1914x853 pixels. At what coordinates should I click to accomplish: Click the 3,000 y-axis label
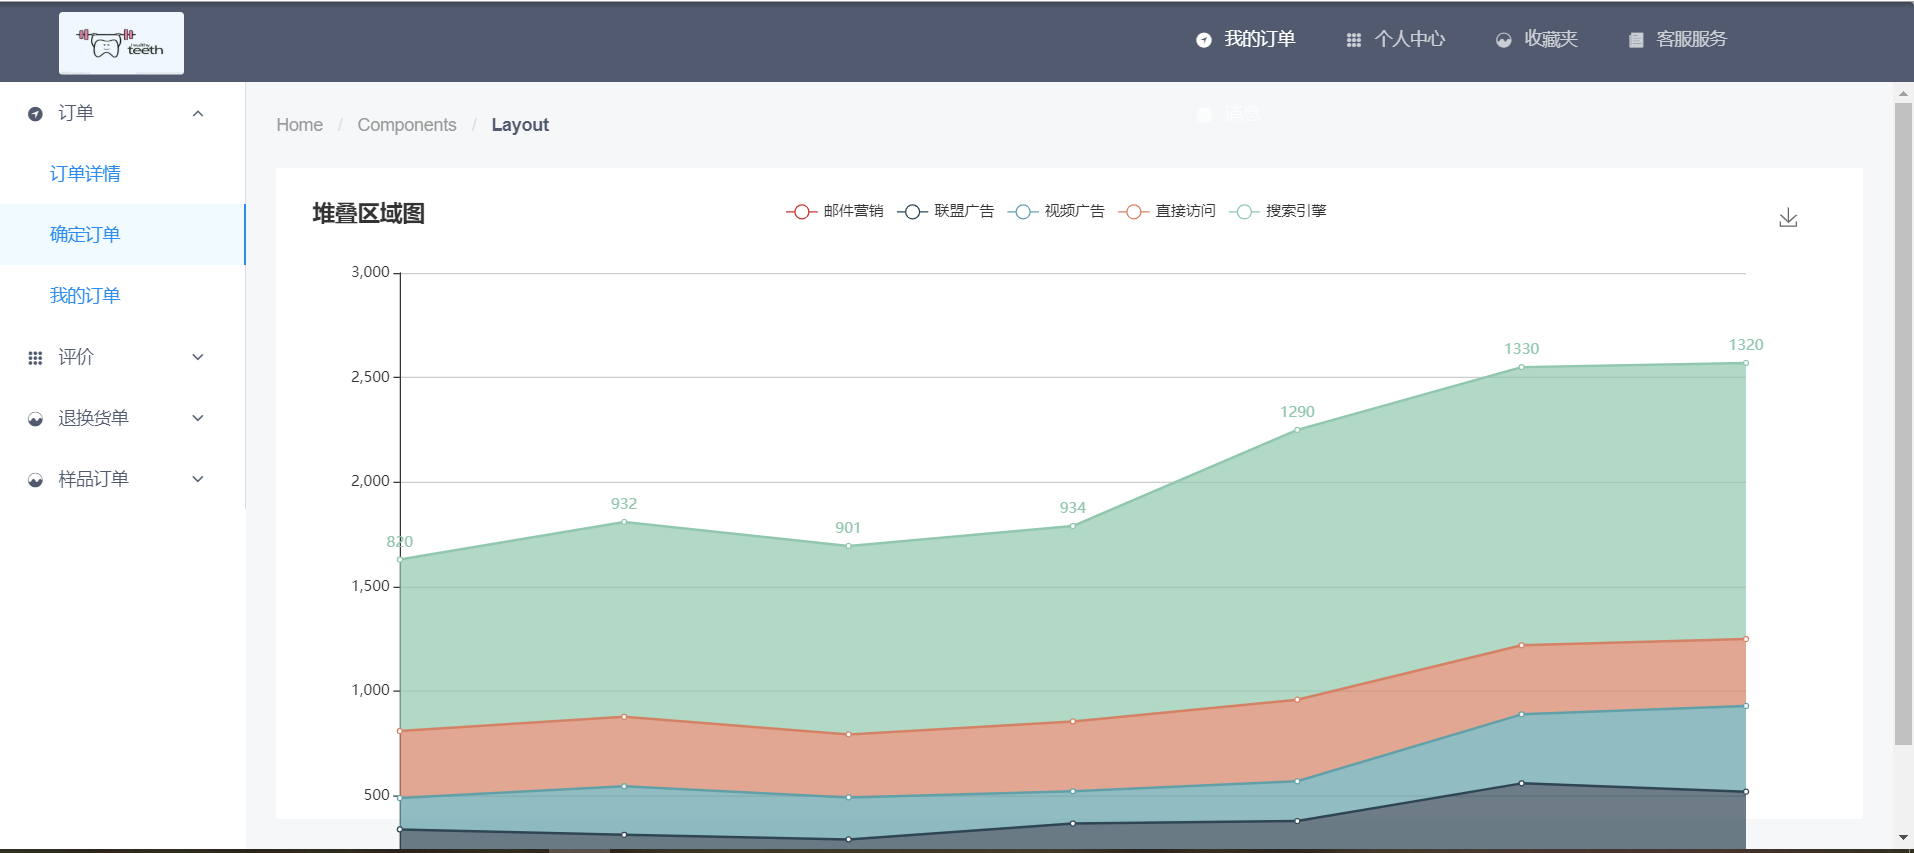pyautogui.click(x=370, y=272)
